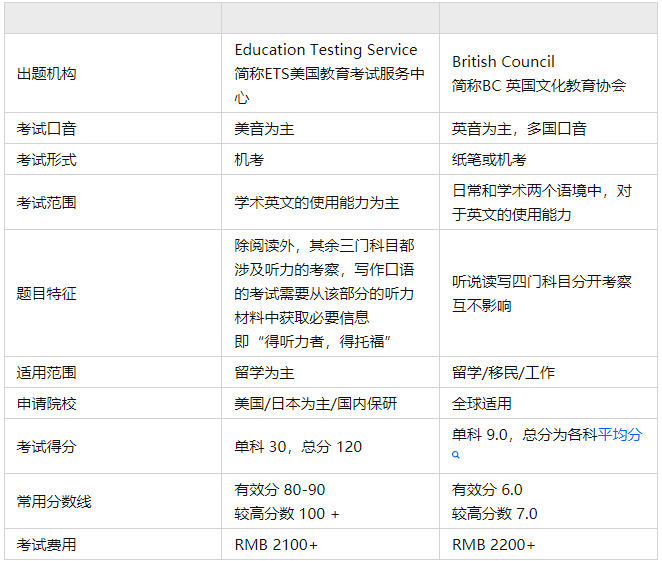Select the 考试形式 row label
This screenshot has width=662, height=561.
46,160
